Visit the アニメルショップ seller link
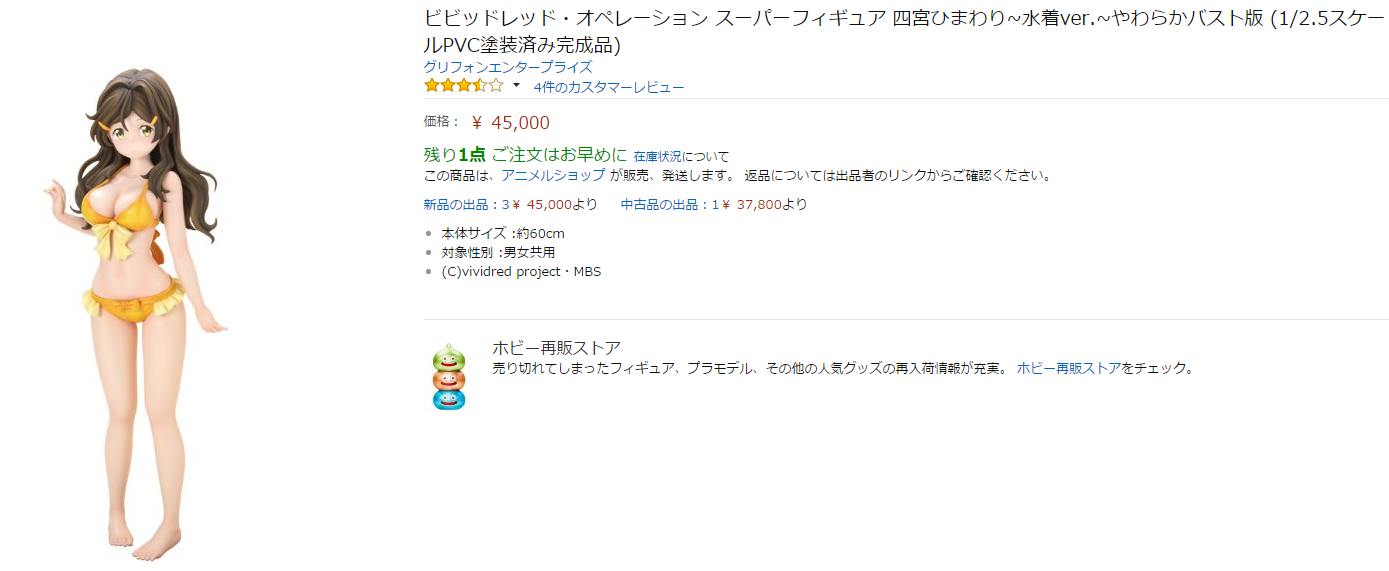Viewport: 1389px width, 571px height. pyautogui.click(x=553, y=175)
